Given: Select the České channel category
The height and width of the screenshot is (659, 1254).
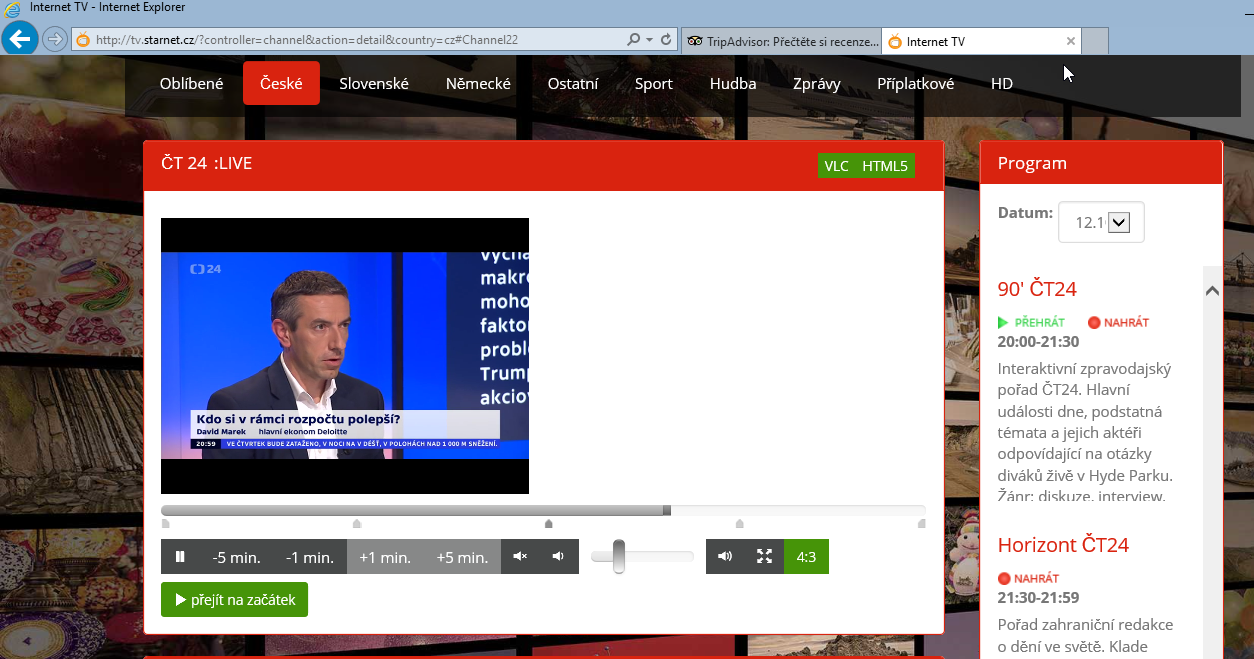Looking at the screenshot, I should (281, 83).
